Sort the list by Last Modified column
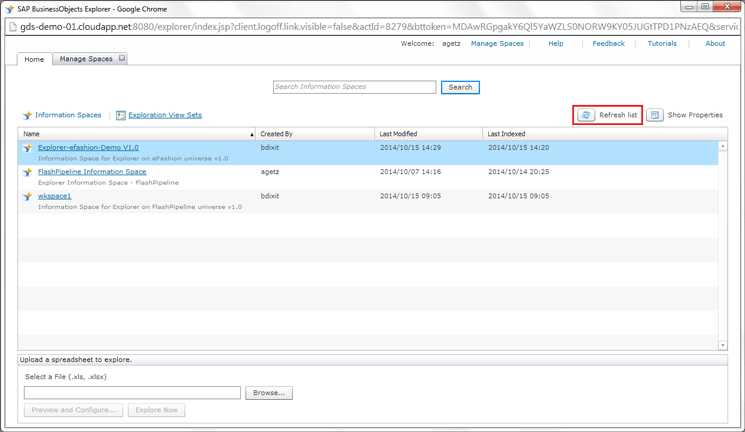The height and width of the screenshot is (432, 745). [428, 134]
